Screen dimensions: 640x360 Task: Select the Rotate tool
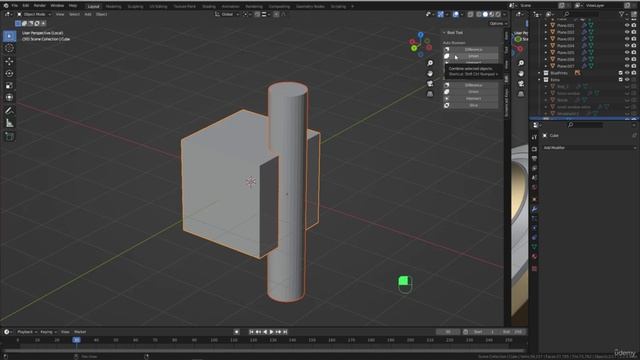[x=9, y=73]
